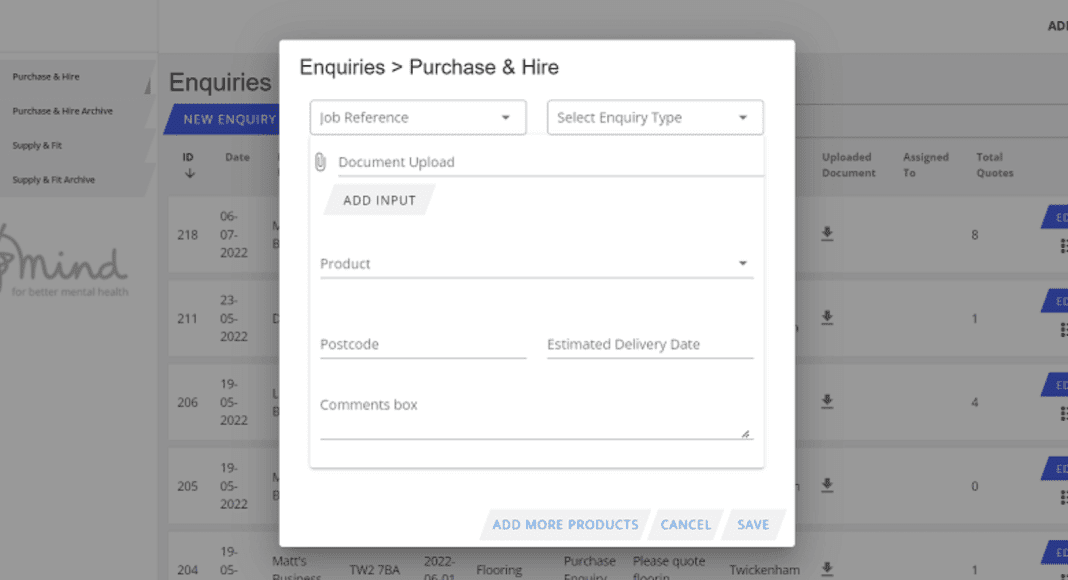Sort by ID column arrow
1068x580 pixels.
click(189, 174)
